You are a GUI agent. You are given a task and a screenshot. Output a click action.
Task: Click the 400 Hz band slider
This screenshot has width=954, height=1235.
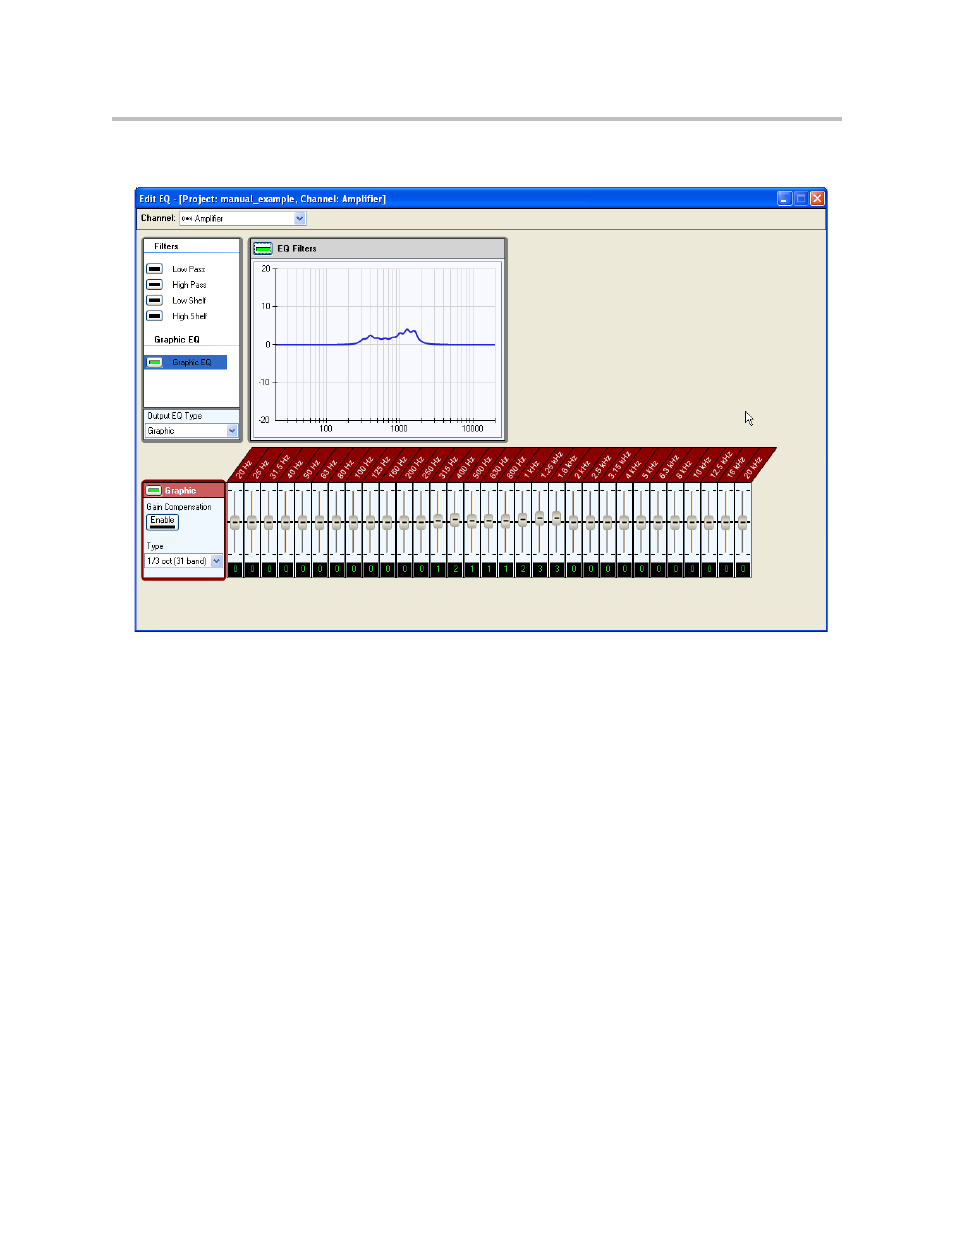(x=455, y=519)
